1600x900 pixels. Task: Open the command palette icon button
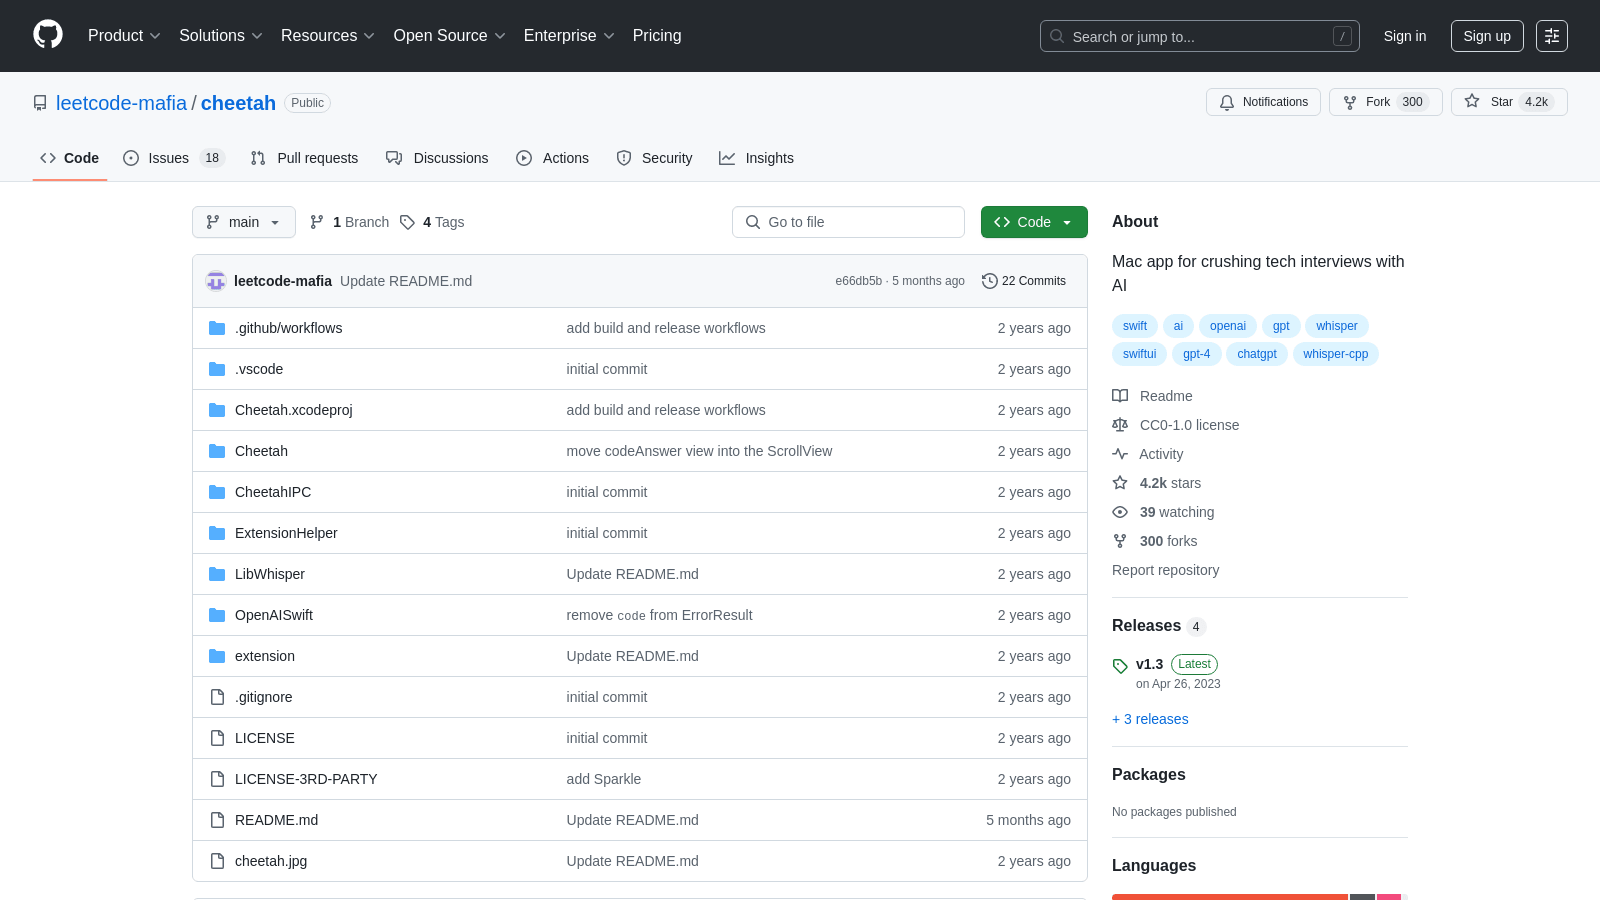point(1552,36)
